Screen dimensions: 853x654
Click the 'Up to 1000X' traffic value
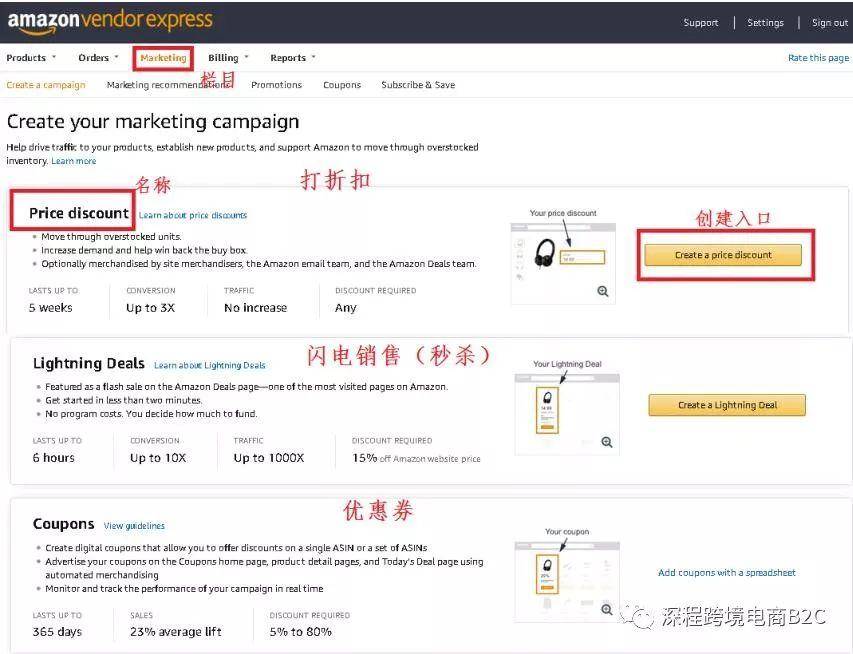269,458
